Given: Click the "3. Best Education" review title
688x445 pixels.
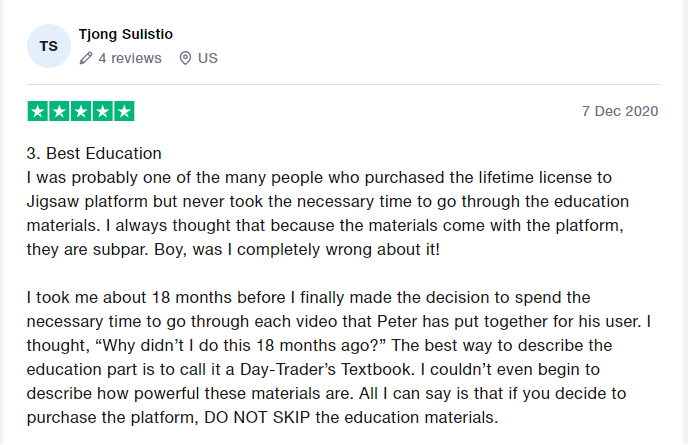Looking at the screenshot, I should (94, 154).
